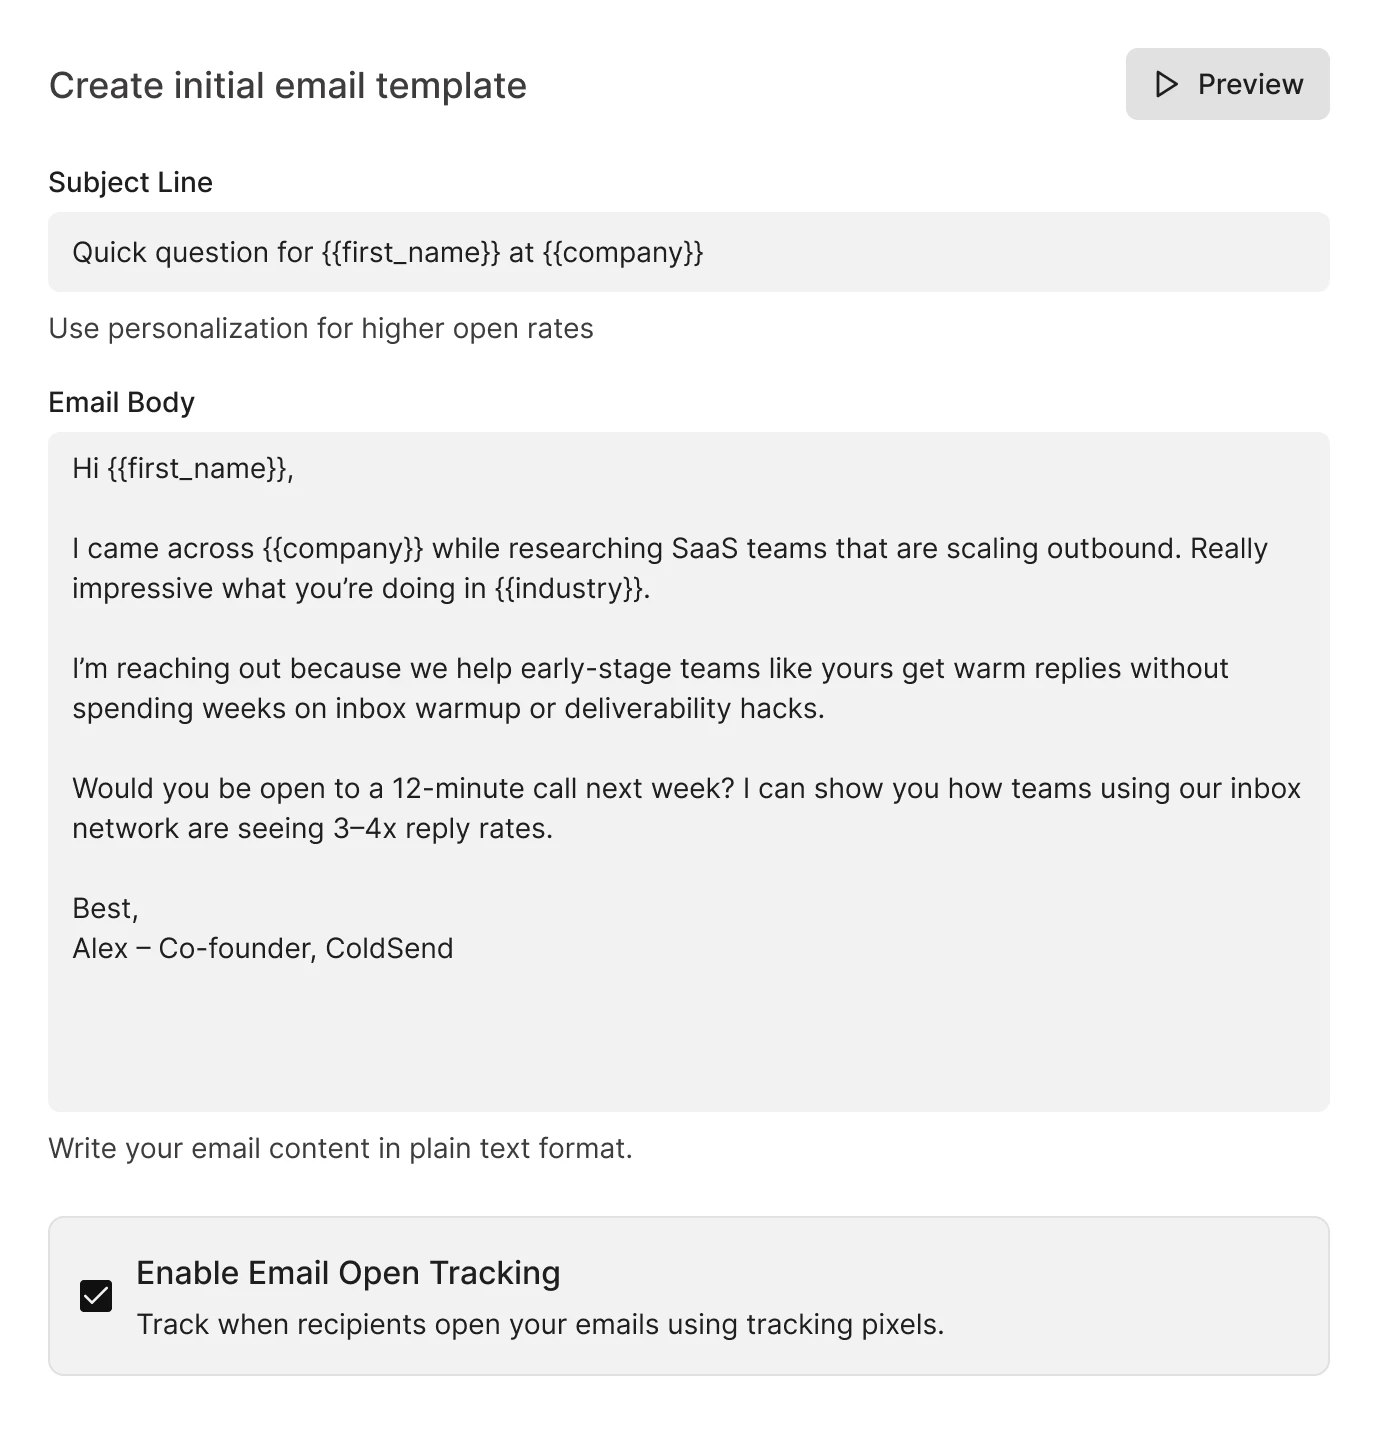
Task: Click the "Alex – Co-founder, ColdSend" signature line
Action: point(262,948)
